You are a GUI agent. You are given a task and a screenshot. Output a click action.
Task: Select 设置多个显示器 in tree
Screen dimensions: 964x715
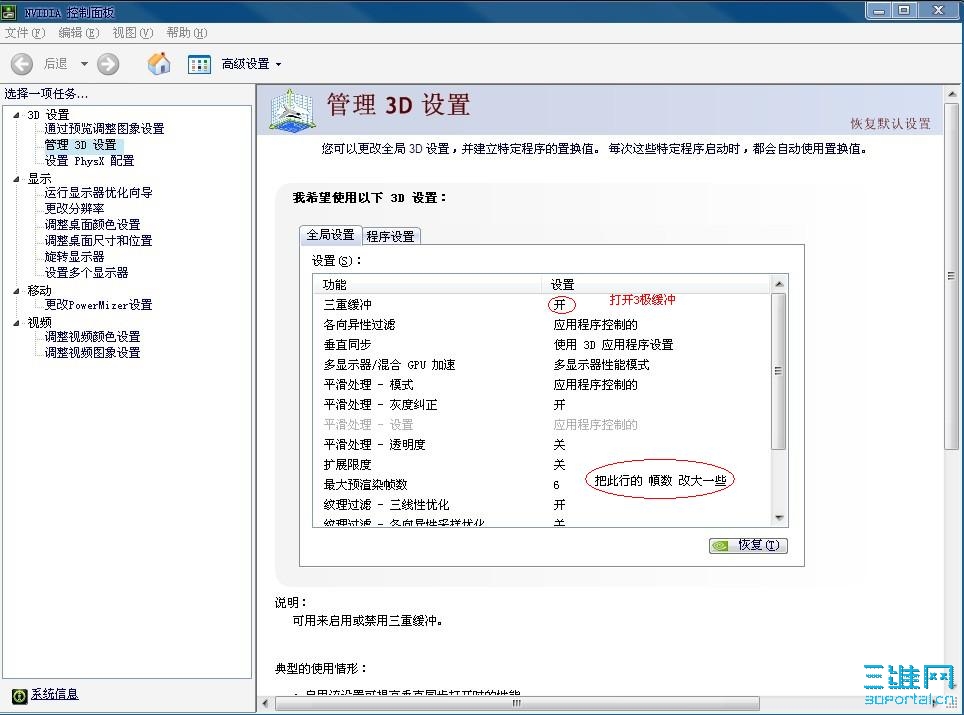click(87, 272)
